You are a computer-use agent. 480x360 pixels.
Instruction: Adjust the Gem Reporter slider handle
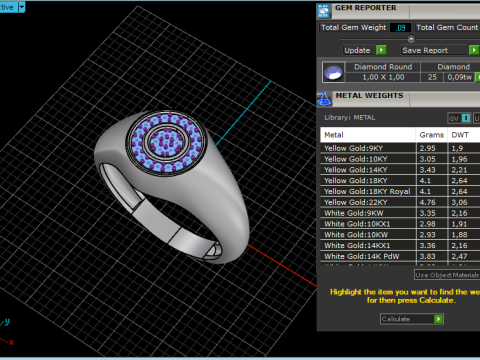pos(411,39)
